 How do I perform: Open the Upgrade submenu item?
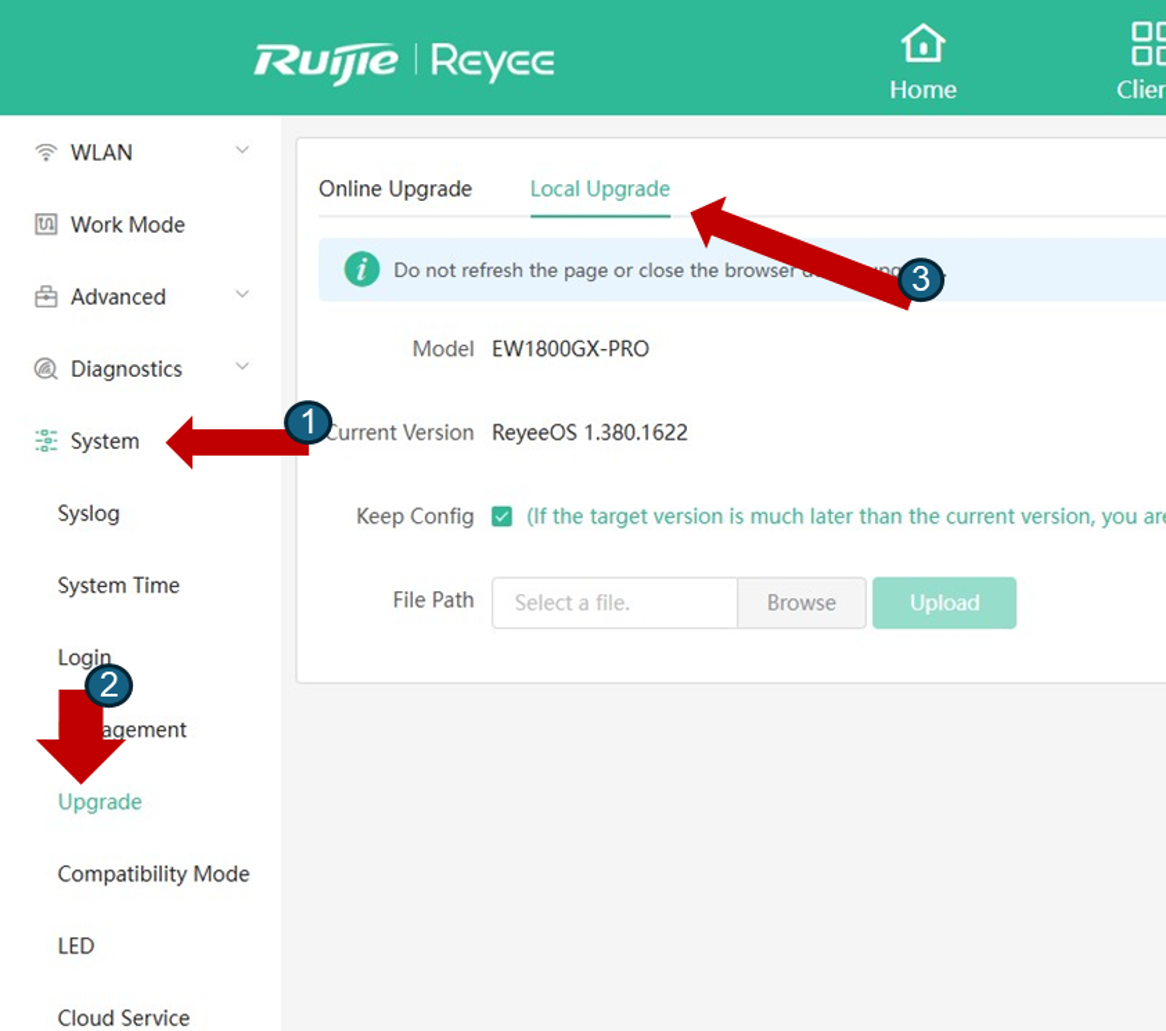[100, 802]
